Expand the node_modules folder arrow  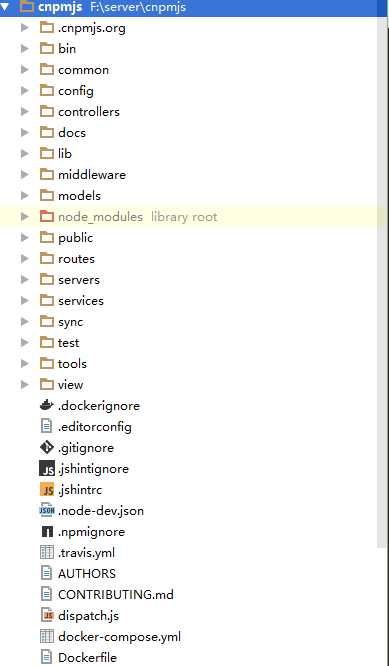coord(25,217)
